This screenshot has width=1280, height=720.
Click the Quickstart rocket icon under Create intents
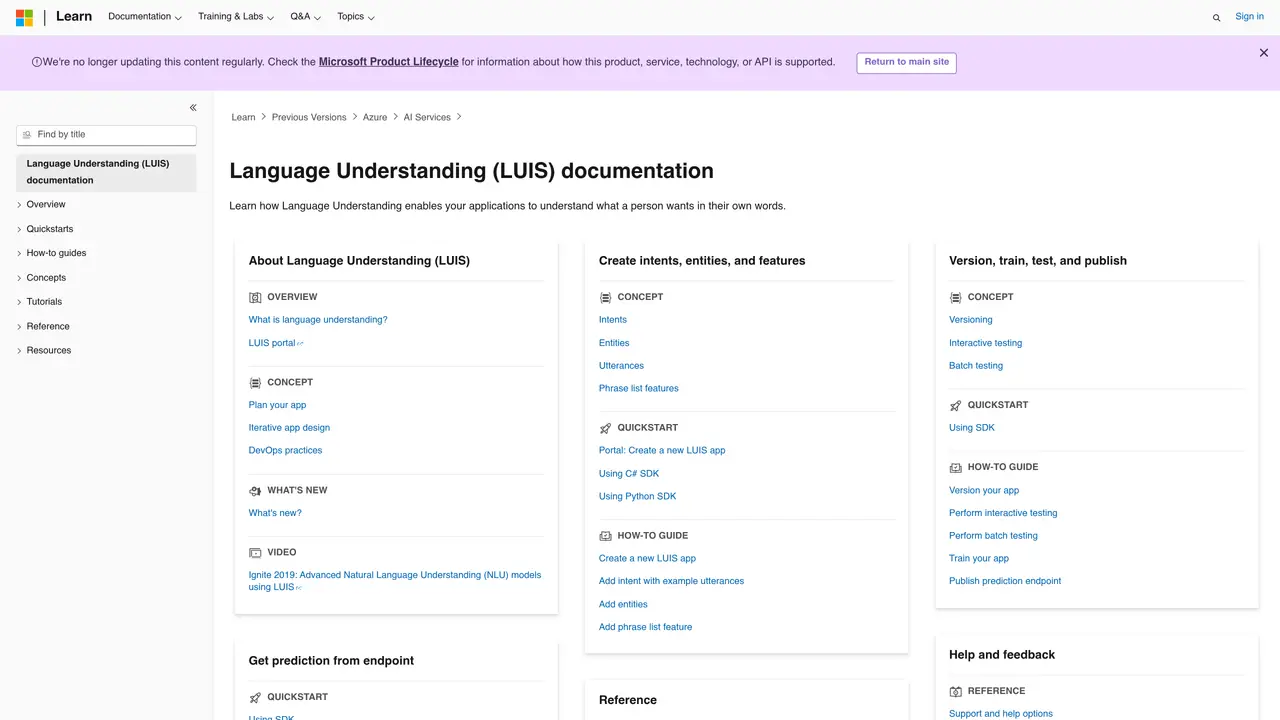(x=605, y=428)
